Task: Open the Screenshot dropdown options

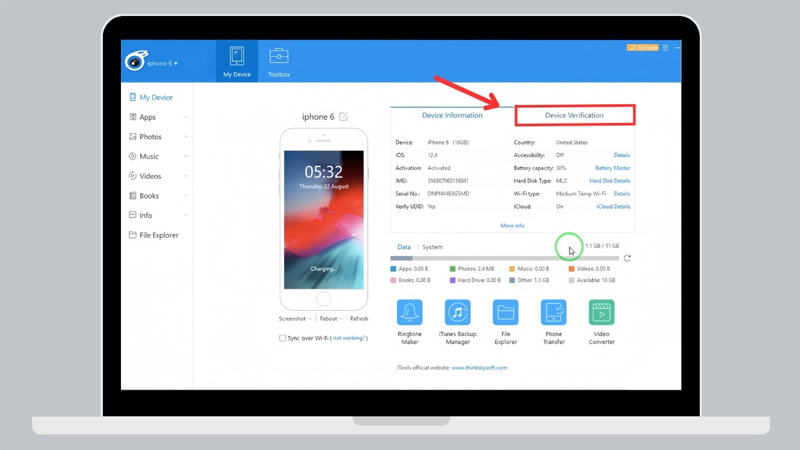Action: coord(297,318)
